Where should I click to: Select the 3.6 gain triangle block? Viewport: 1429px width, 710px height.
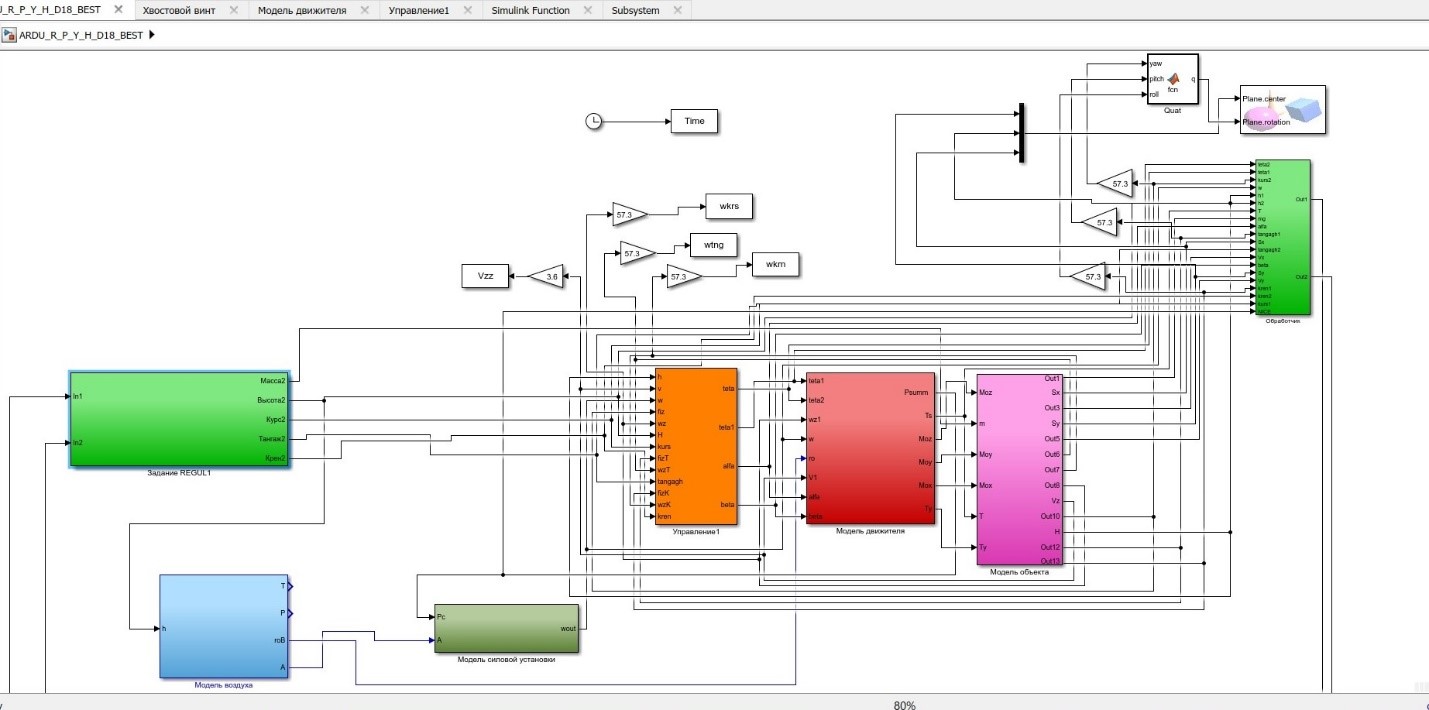pyautogui.click(x=549, y=276)
